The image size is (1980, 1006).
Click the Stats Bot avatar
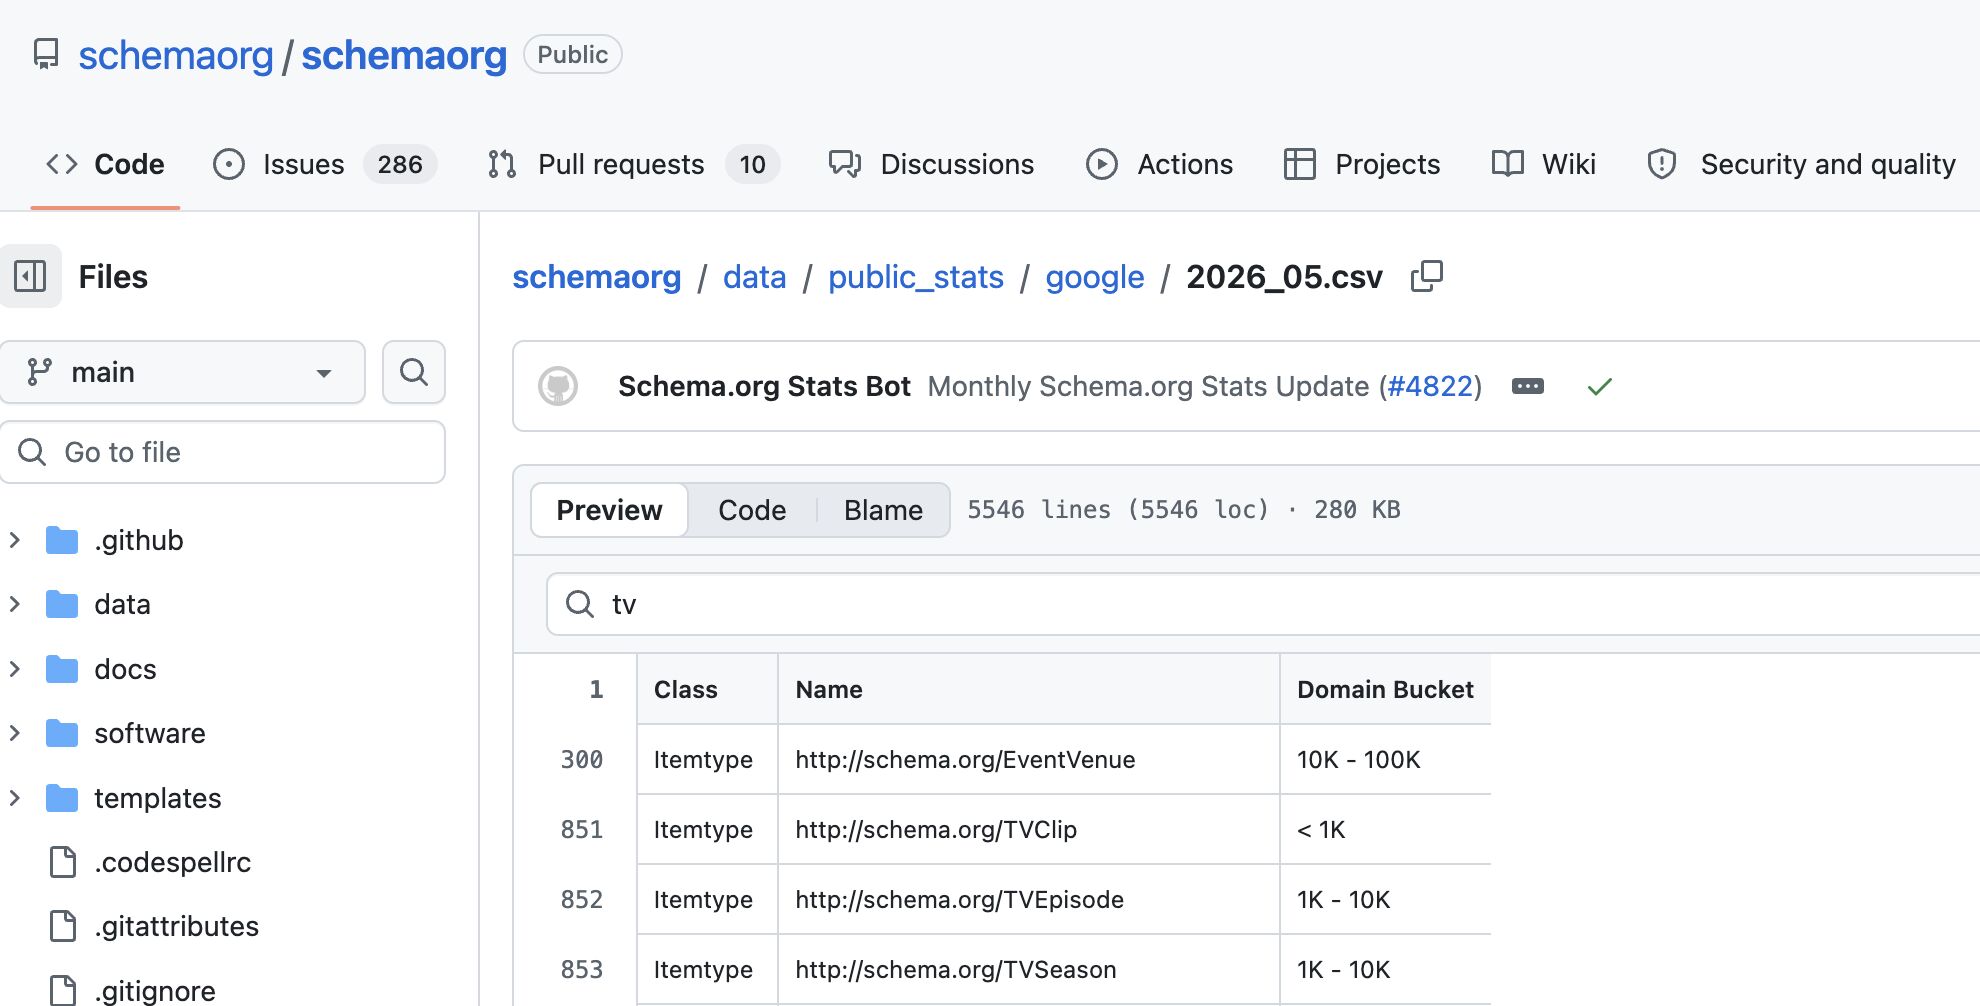[558, 386]
